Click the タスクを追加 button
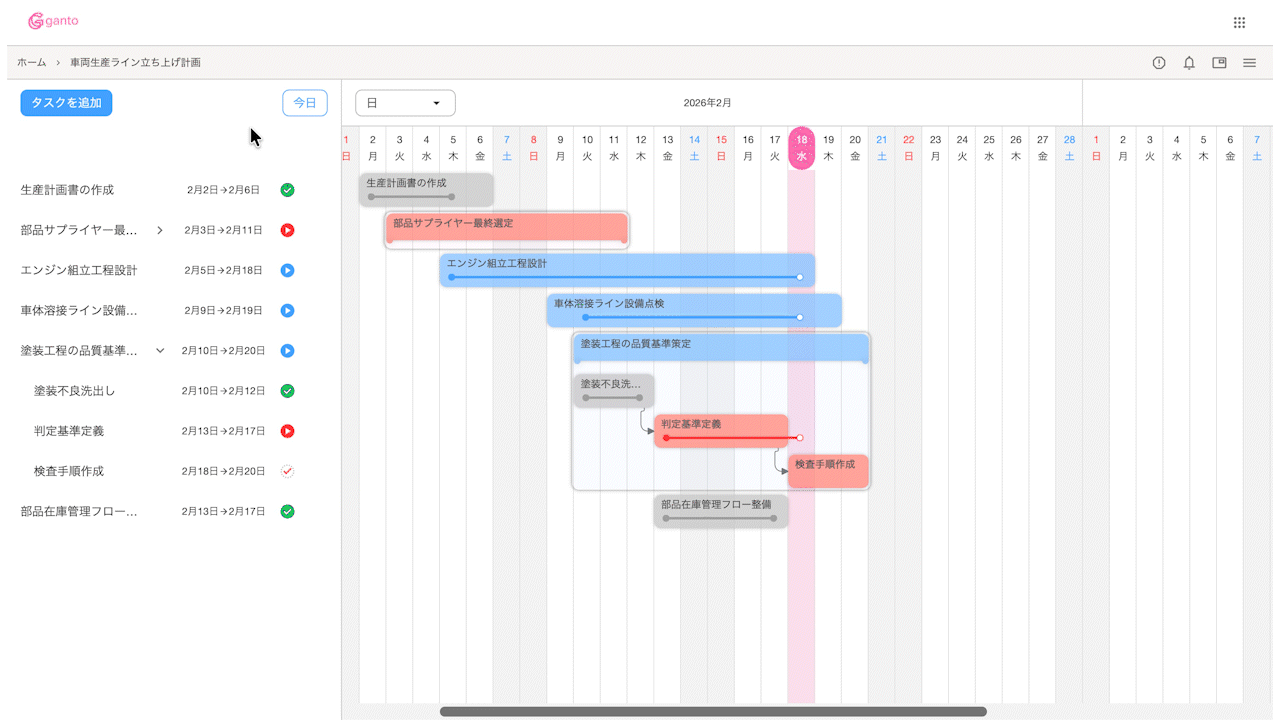Image resolution: width=1280 pixels, height=720 pixels. 66,103
